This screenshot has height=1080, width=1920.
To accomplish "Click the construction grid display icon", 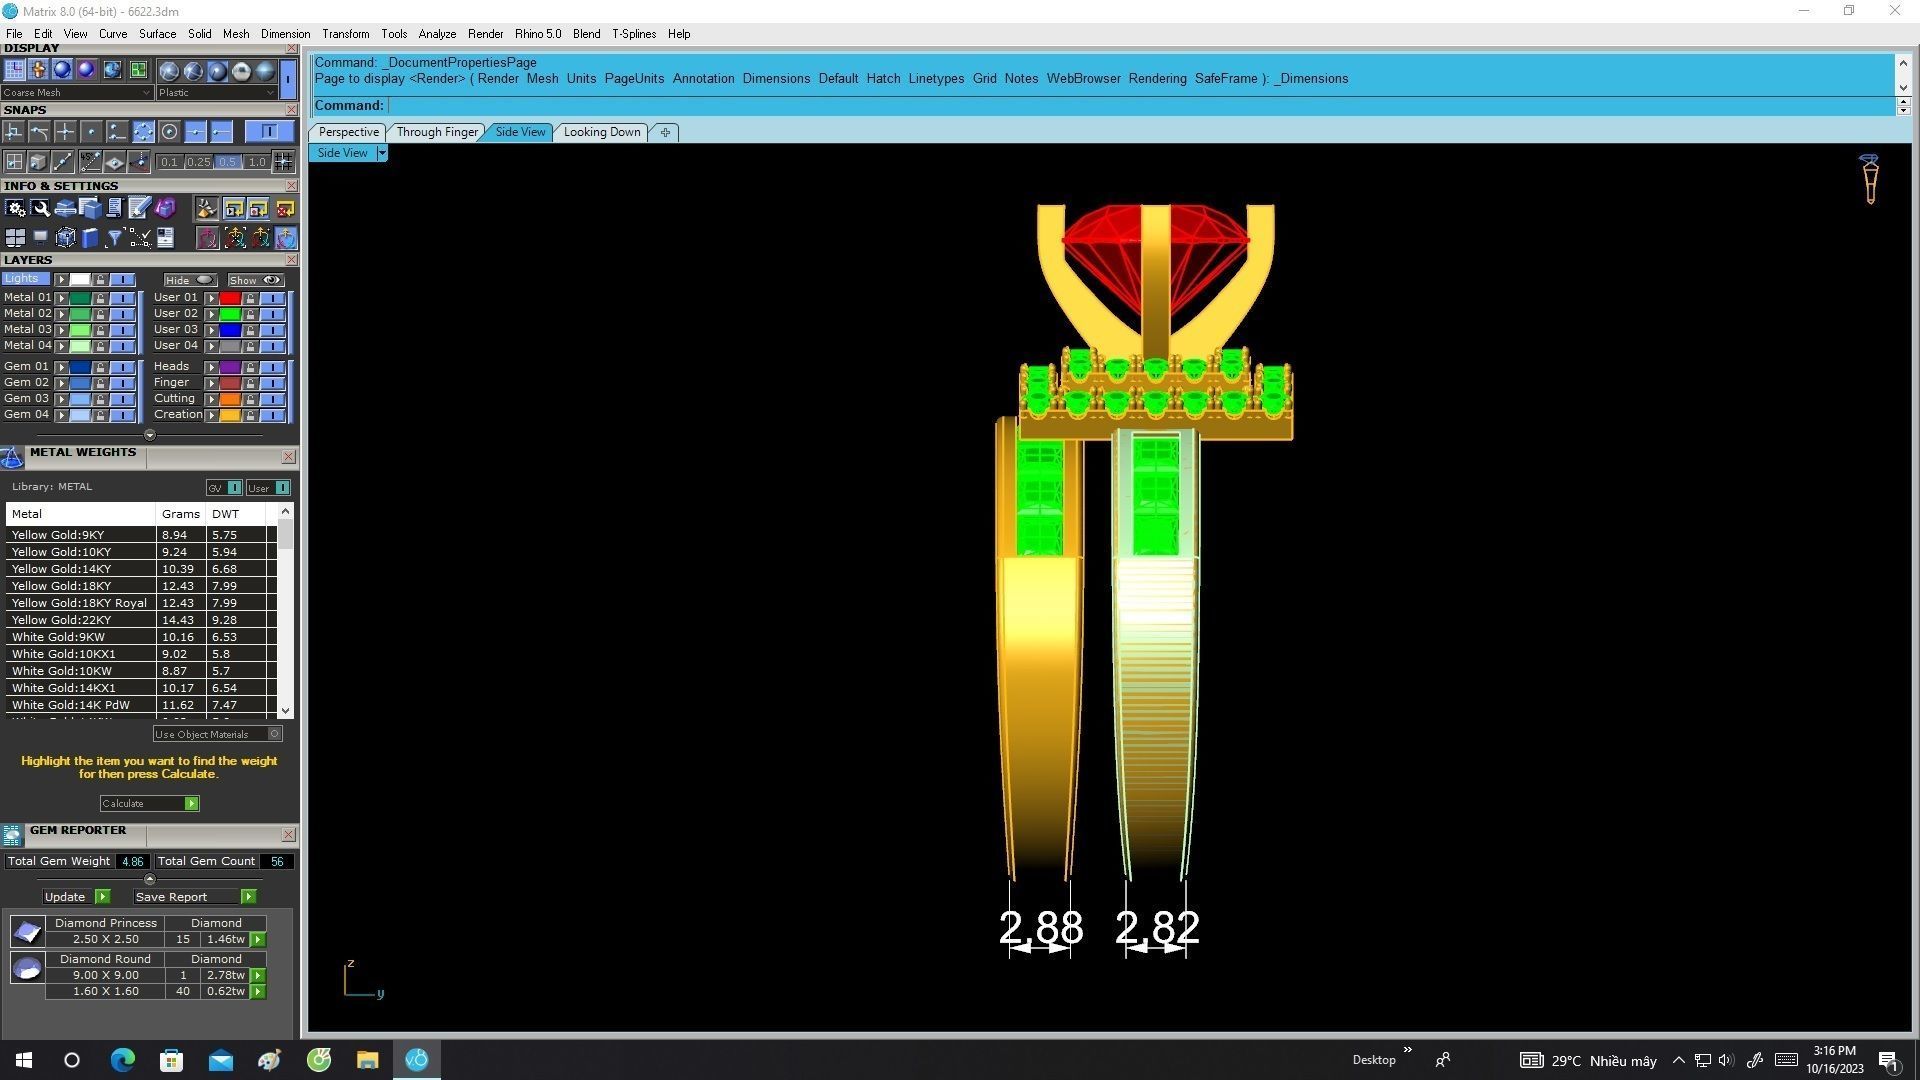I will (x=14, y=70).
